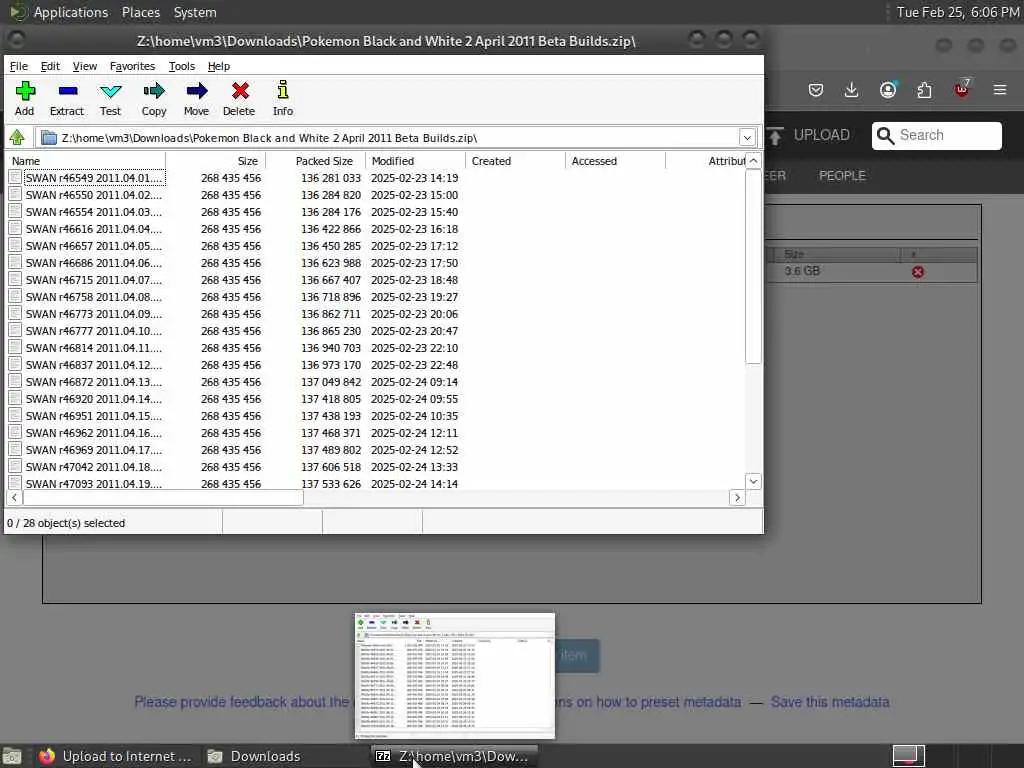Click the search magnifier icon on archive.org
The height and width of the screenshot is (768, 1024).
coord(885,135)
